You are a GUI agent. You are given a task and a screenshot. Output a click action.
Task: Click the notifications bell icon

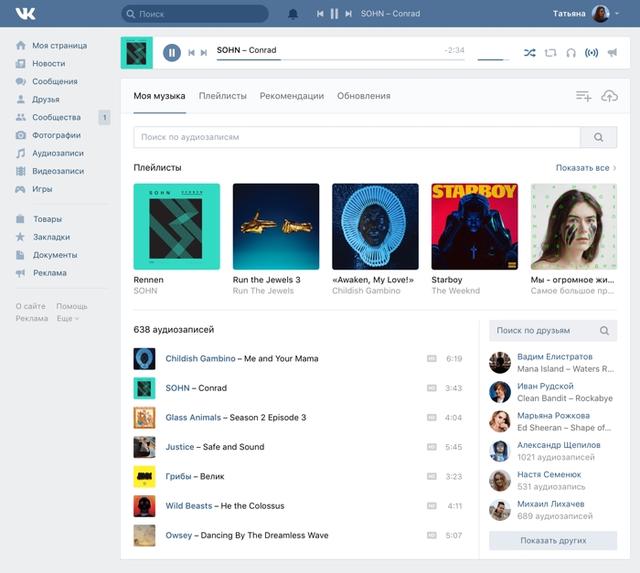point(293,14)
